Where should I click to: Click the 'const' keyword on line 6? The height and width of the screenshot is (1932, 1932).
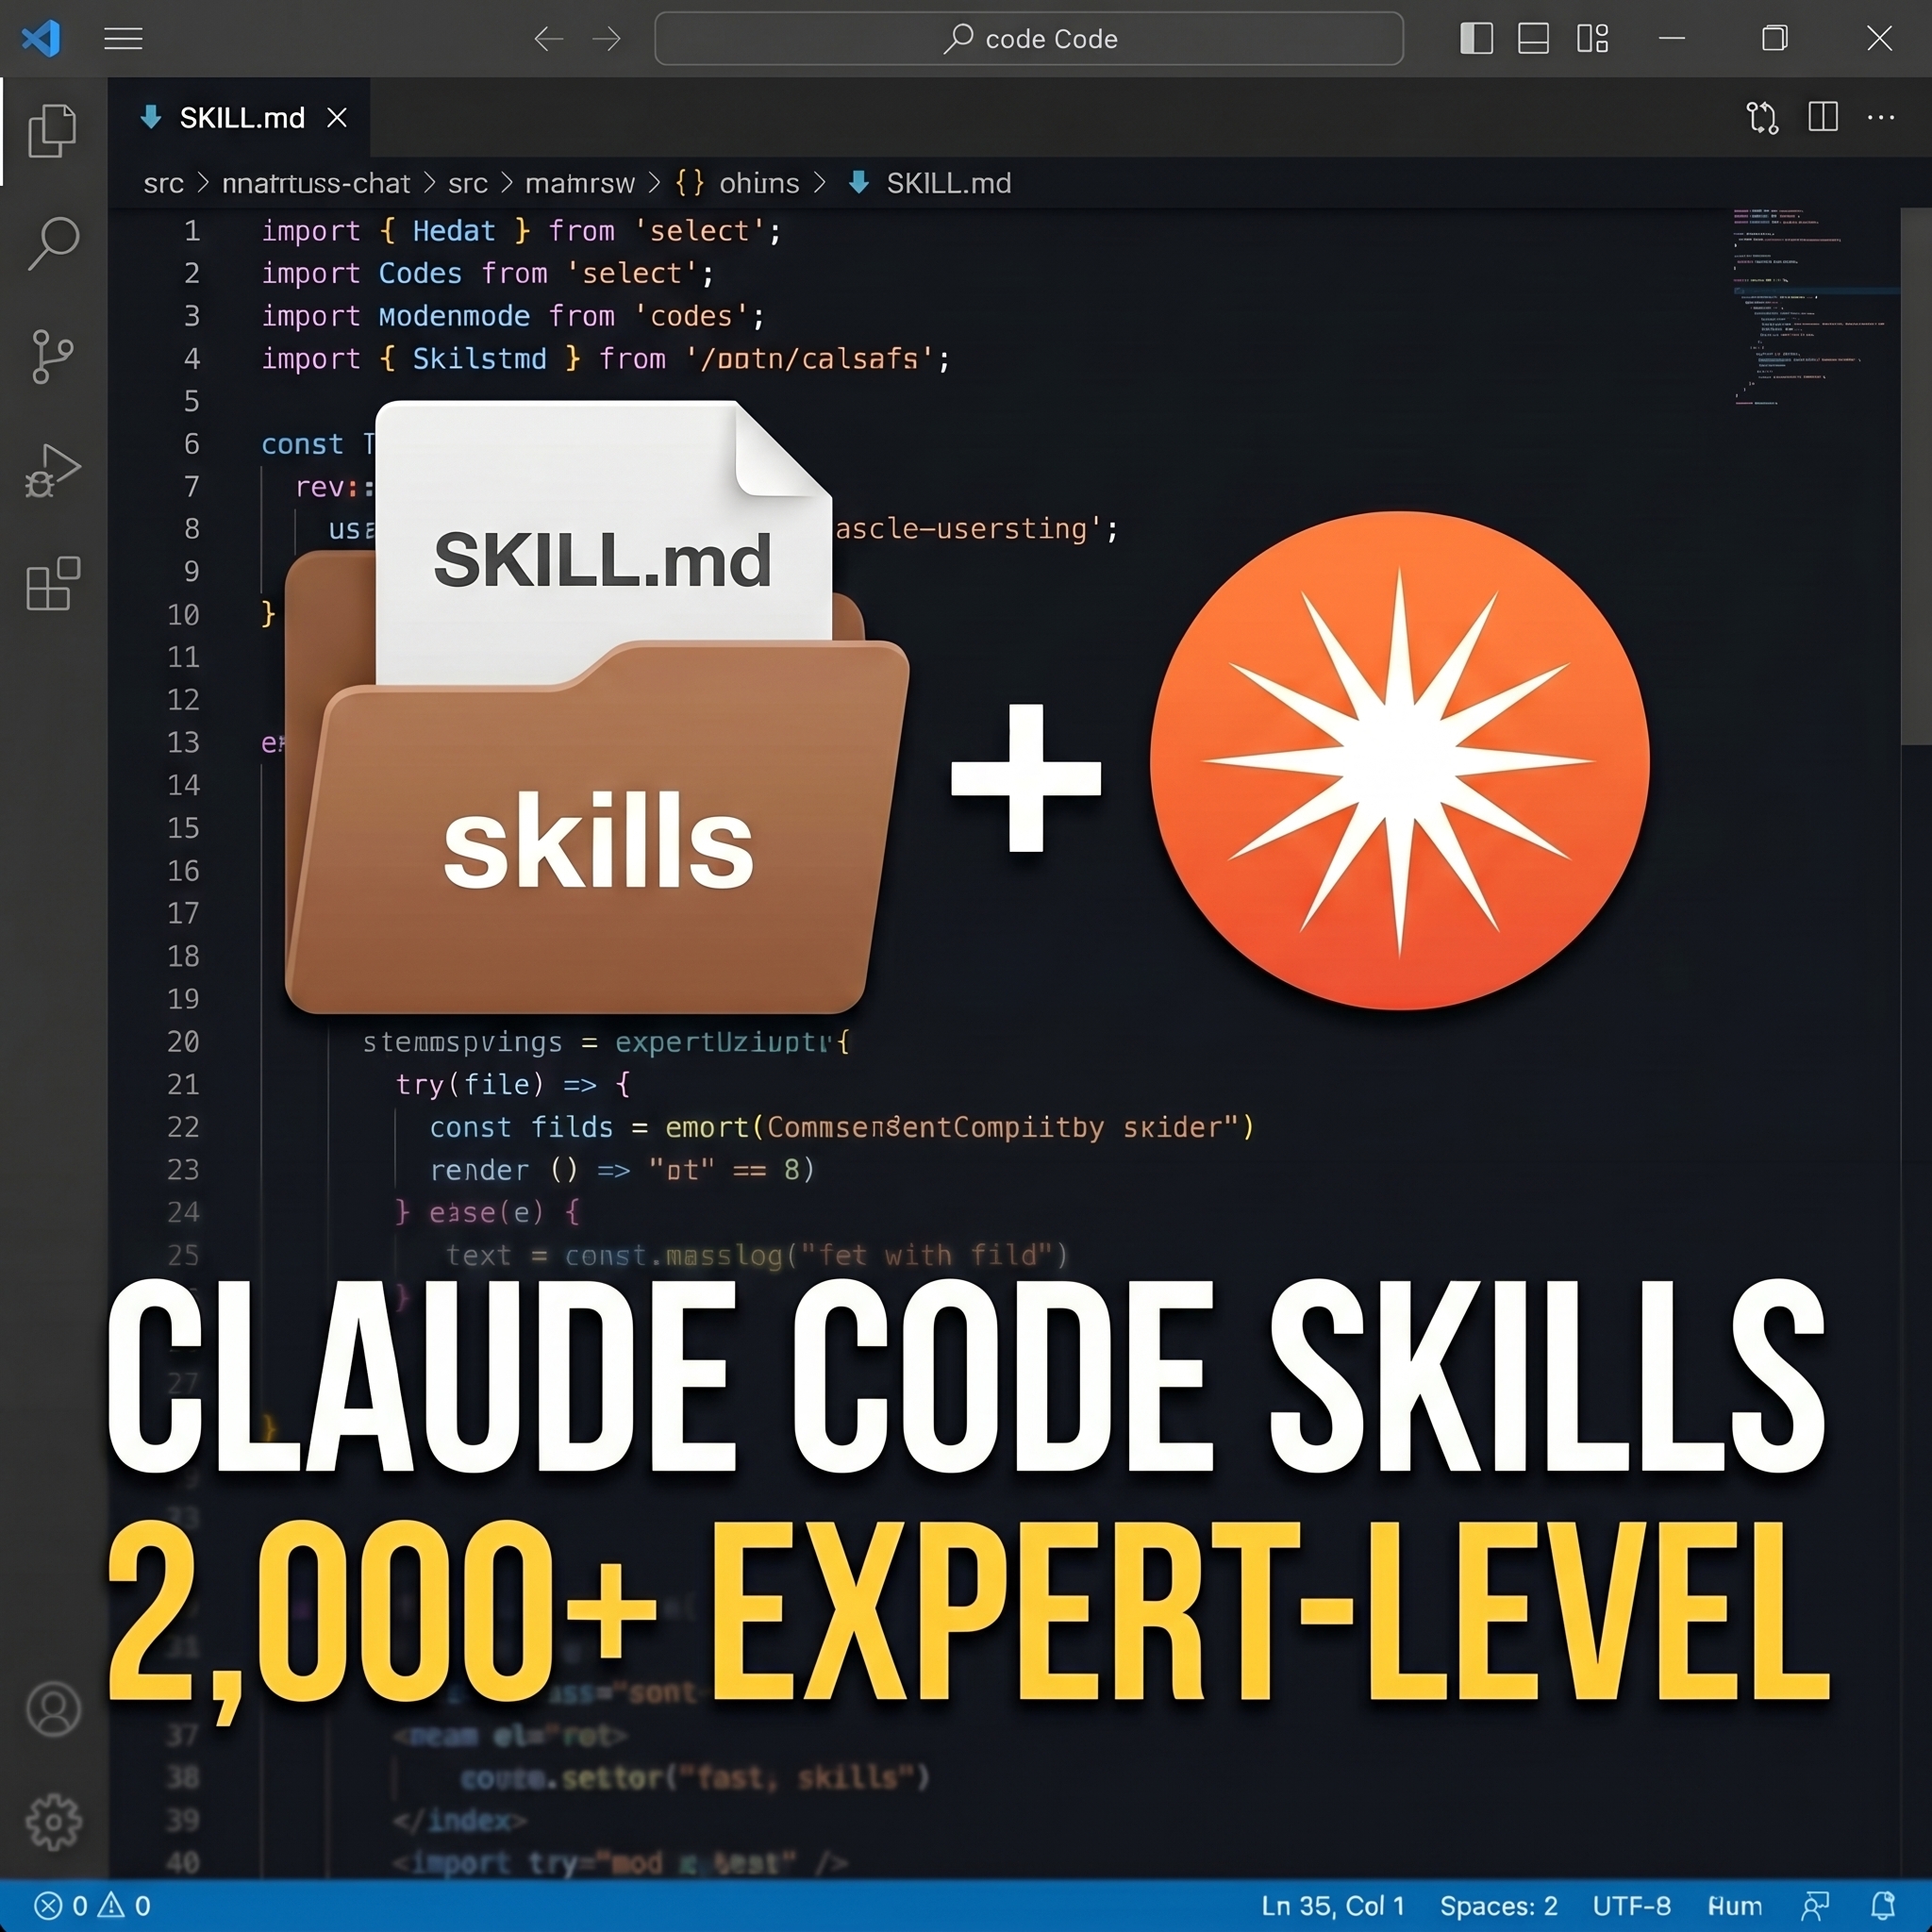tap(302, 444)
